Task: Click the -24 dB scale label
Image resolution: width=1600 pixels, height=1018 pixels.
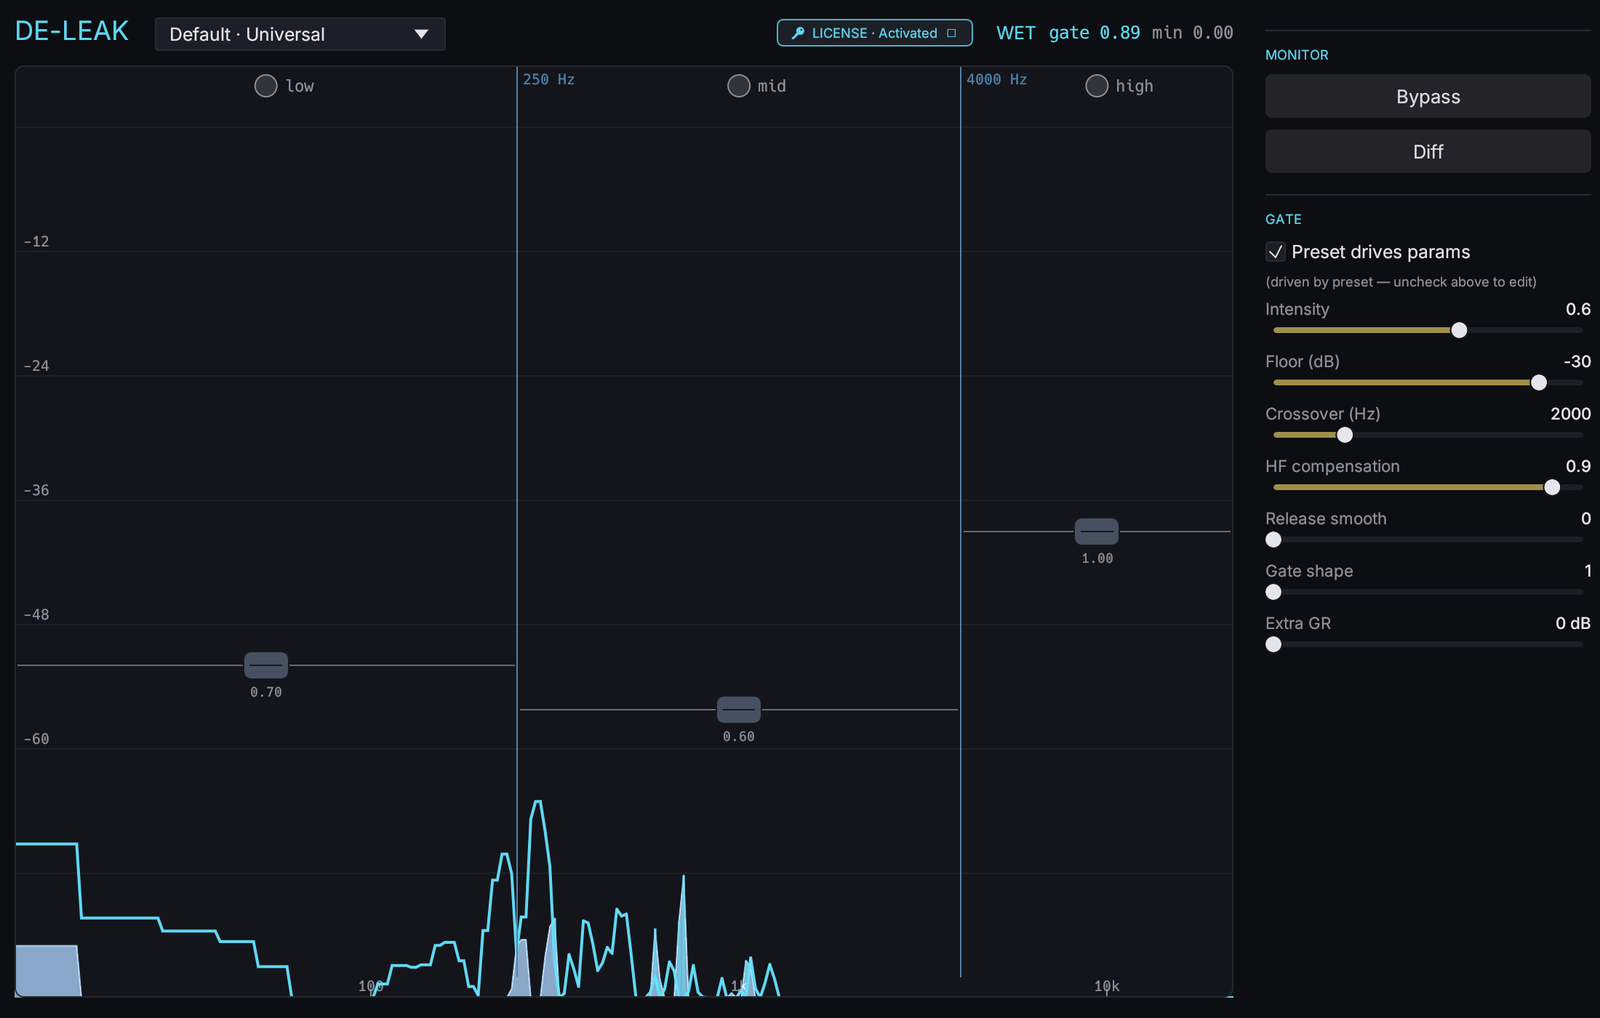Action: click(x=37, y=366)
